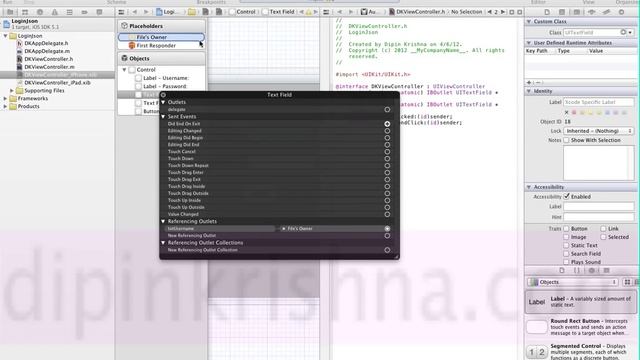Open the log navigator icon
Screen dimensions: 640x360
(x=99, y=12)
